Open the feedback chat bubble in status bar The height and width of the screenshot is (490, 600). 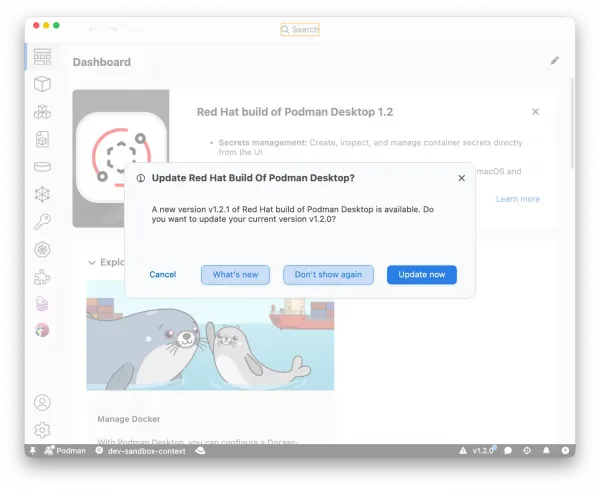click(x=508, y=451)
